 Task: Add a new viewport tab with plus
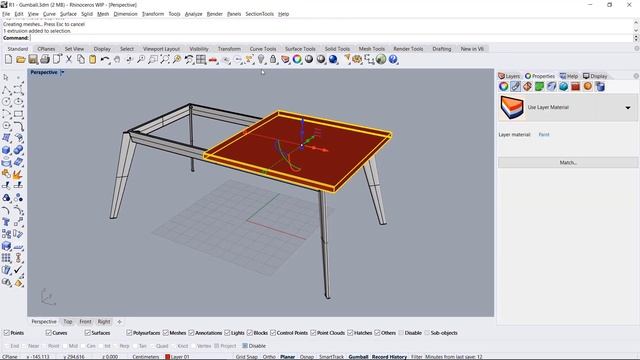pos(119,322)
